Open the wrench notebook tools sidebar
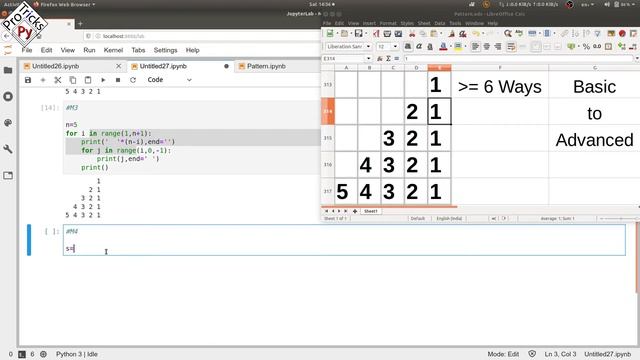640x360 pixels. point(8,149)
